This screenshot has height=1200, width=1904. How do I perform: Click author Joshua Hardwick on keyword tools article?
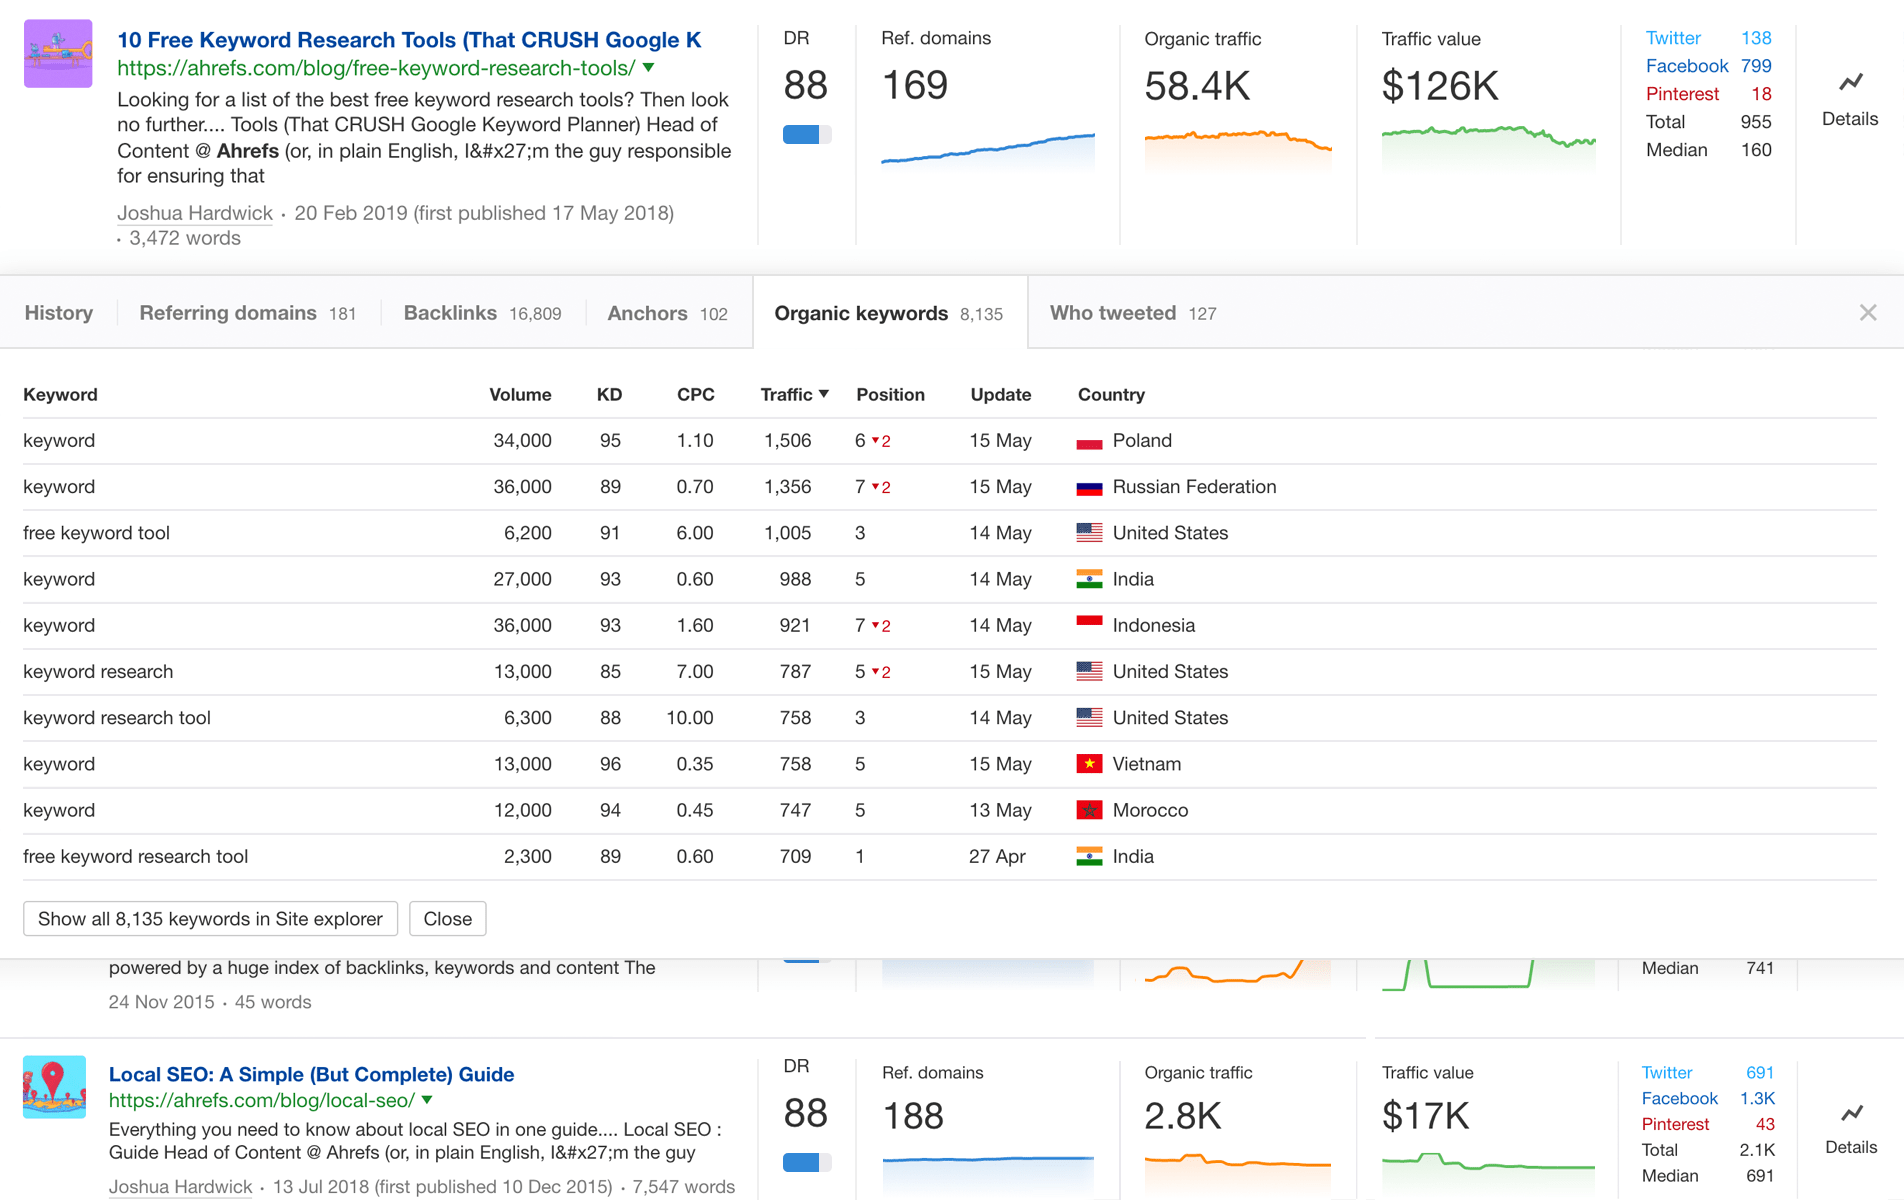195,213
